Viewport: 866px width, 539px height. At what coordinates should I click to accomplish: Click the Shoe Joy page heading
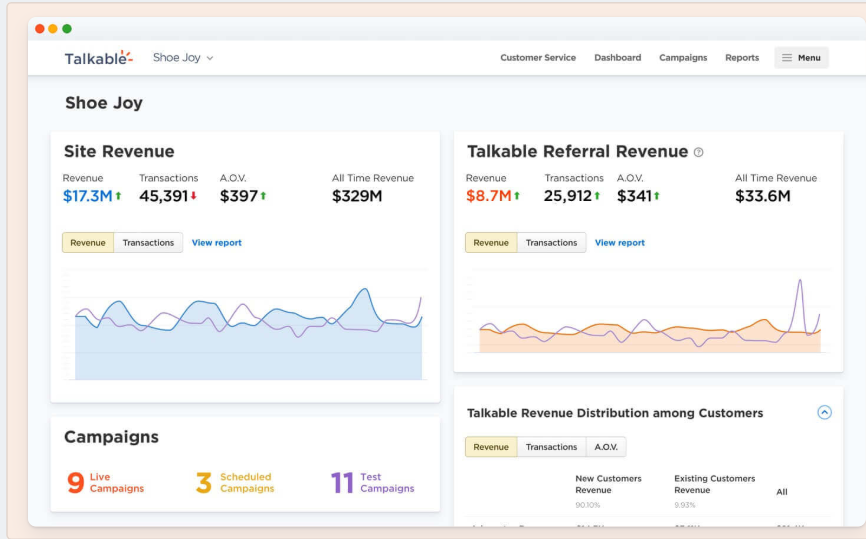click(104, 103)
